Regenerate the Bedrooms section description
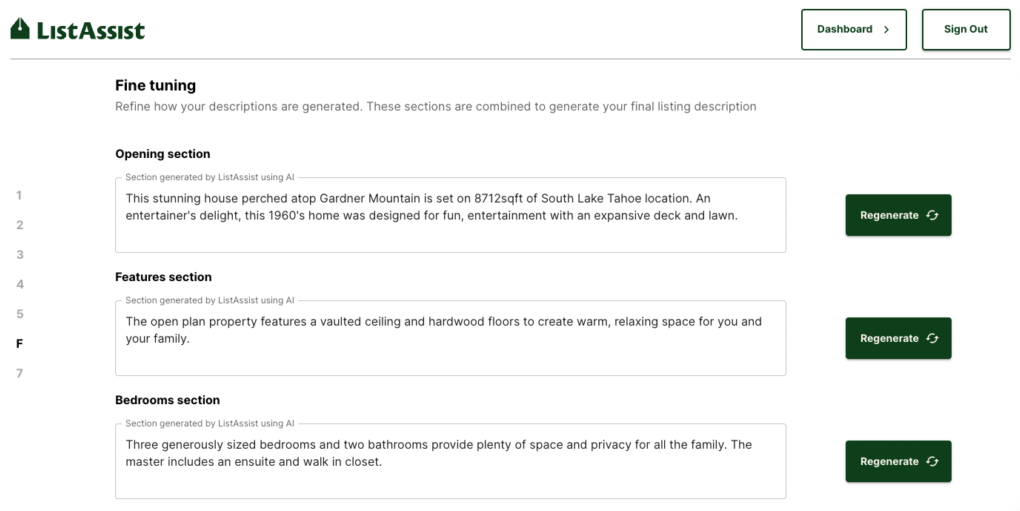Image resolution: width=1020 pixels, height=511 pixels. [x=898, y=461]
